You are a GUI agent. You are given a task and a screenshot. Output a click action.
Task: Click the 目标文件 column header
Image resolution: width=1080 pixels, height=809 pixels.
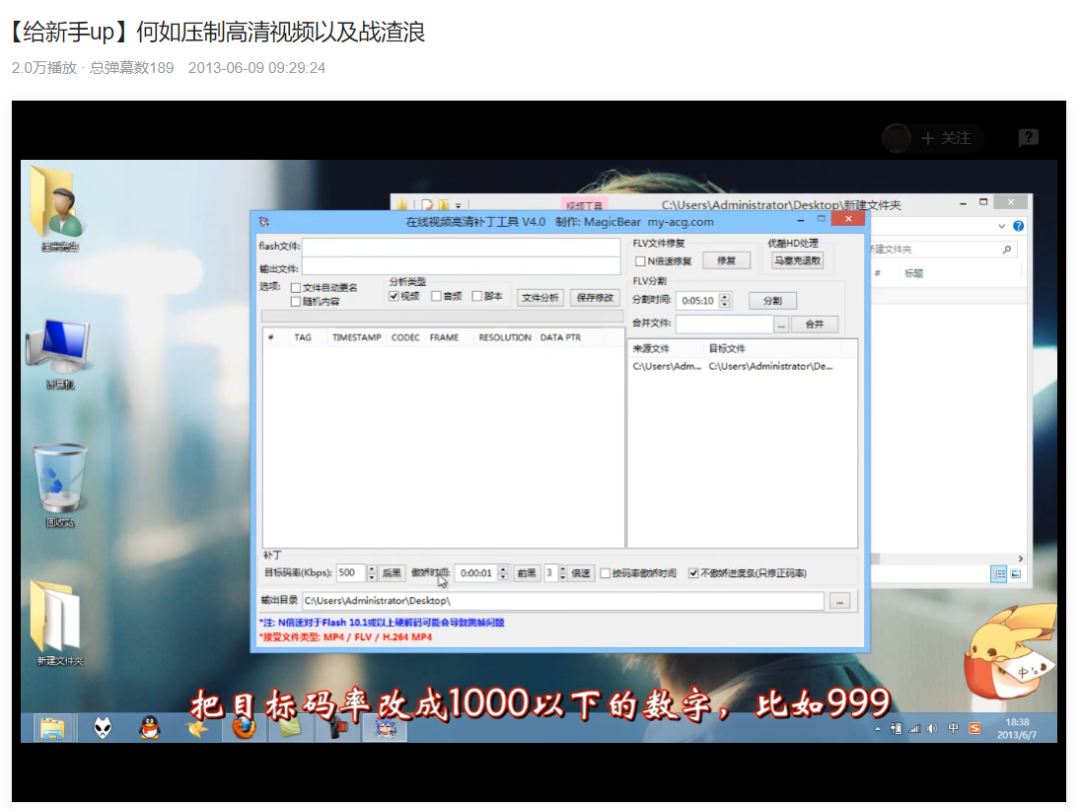(x=727, y=348)
